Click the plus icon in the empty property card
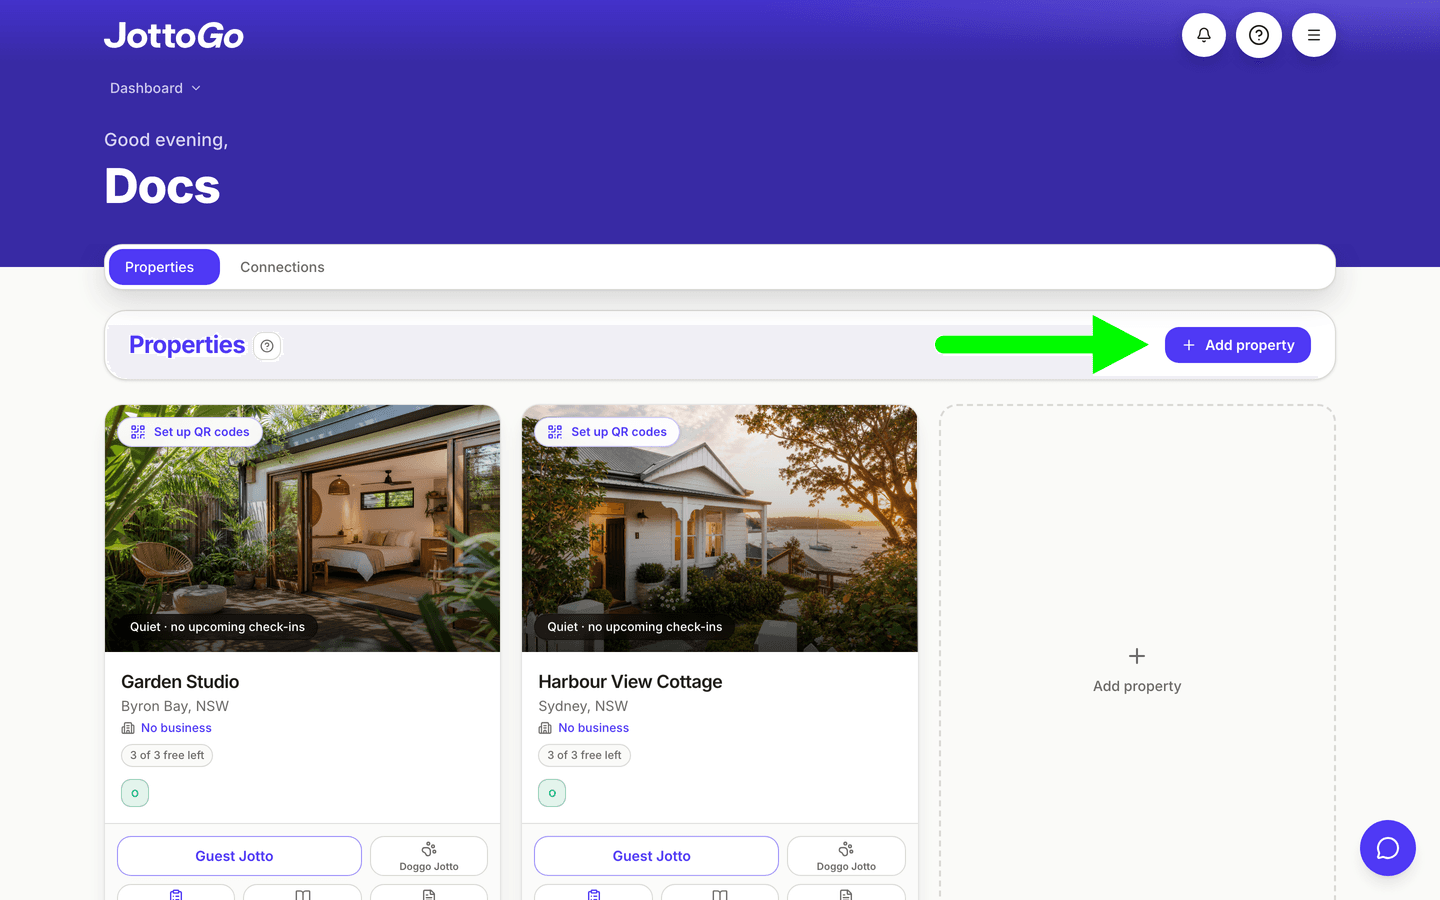 (1137, 656)
